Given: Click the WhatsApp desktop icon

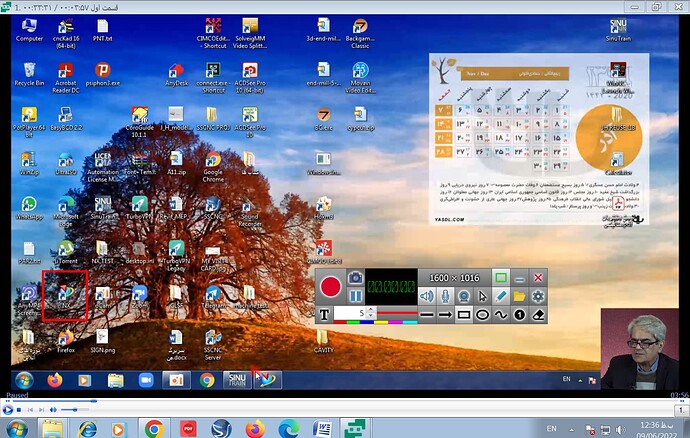Looking at the screenshot, I should [29, 208].
